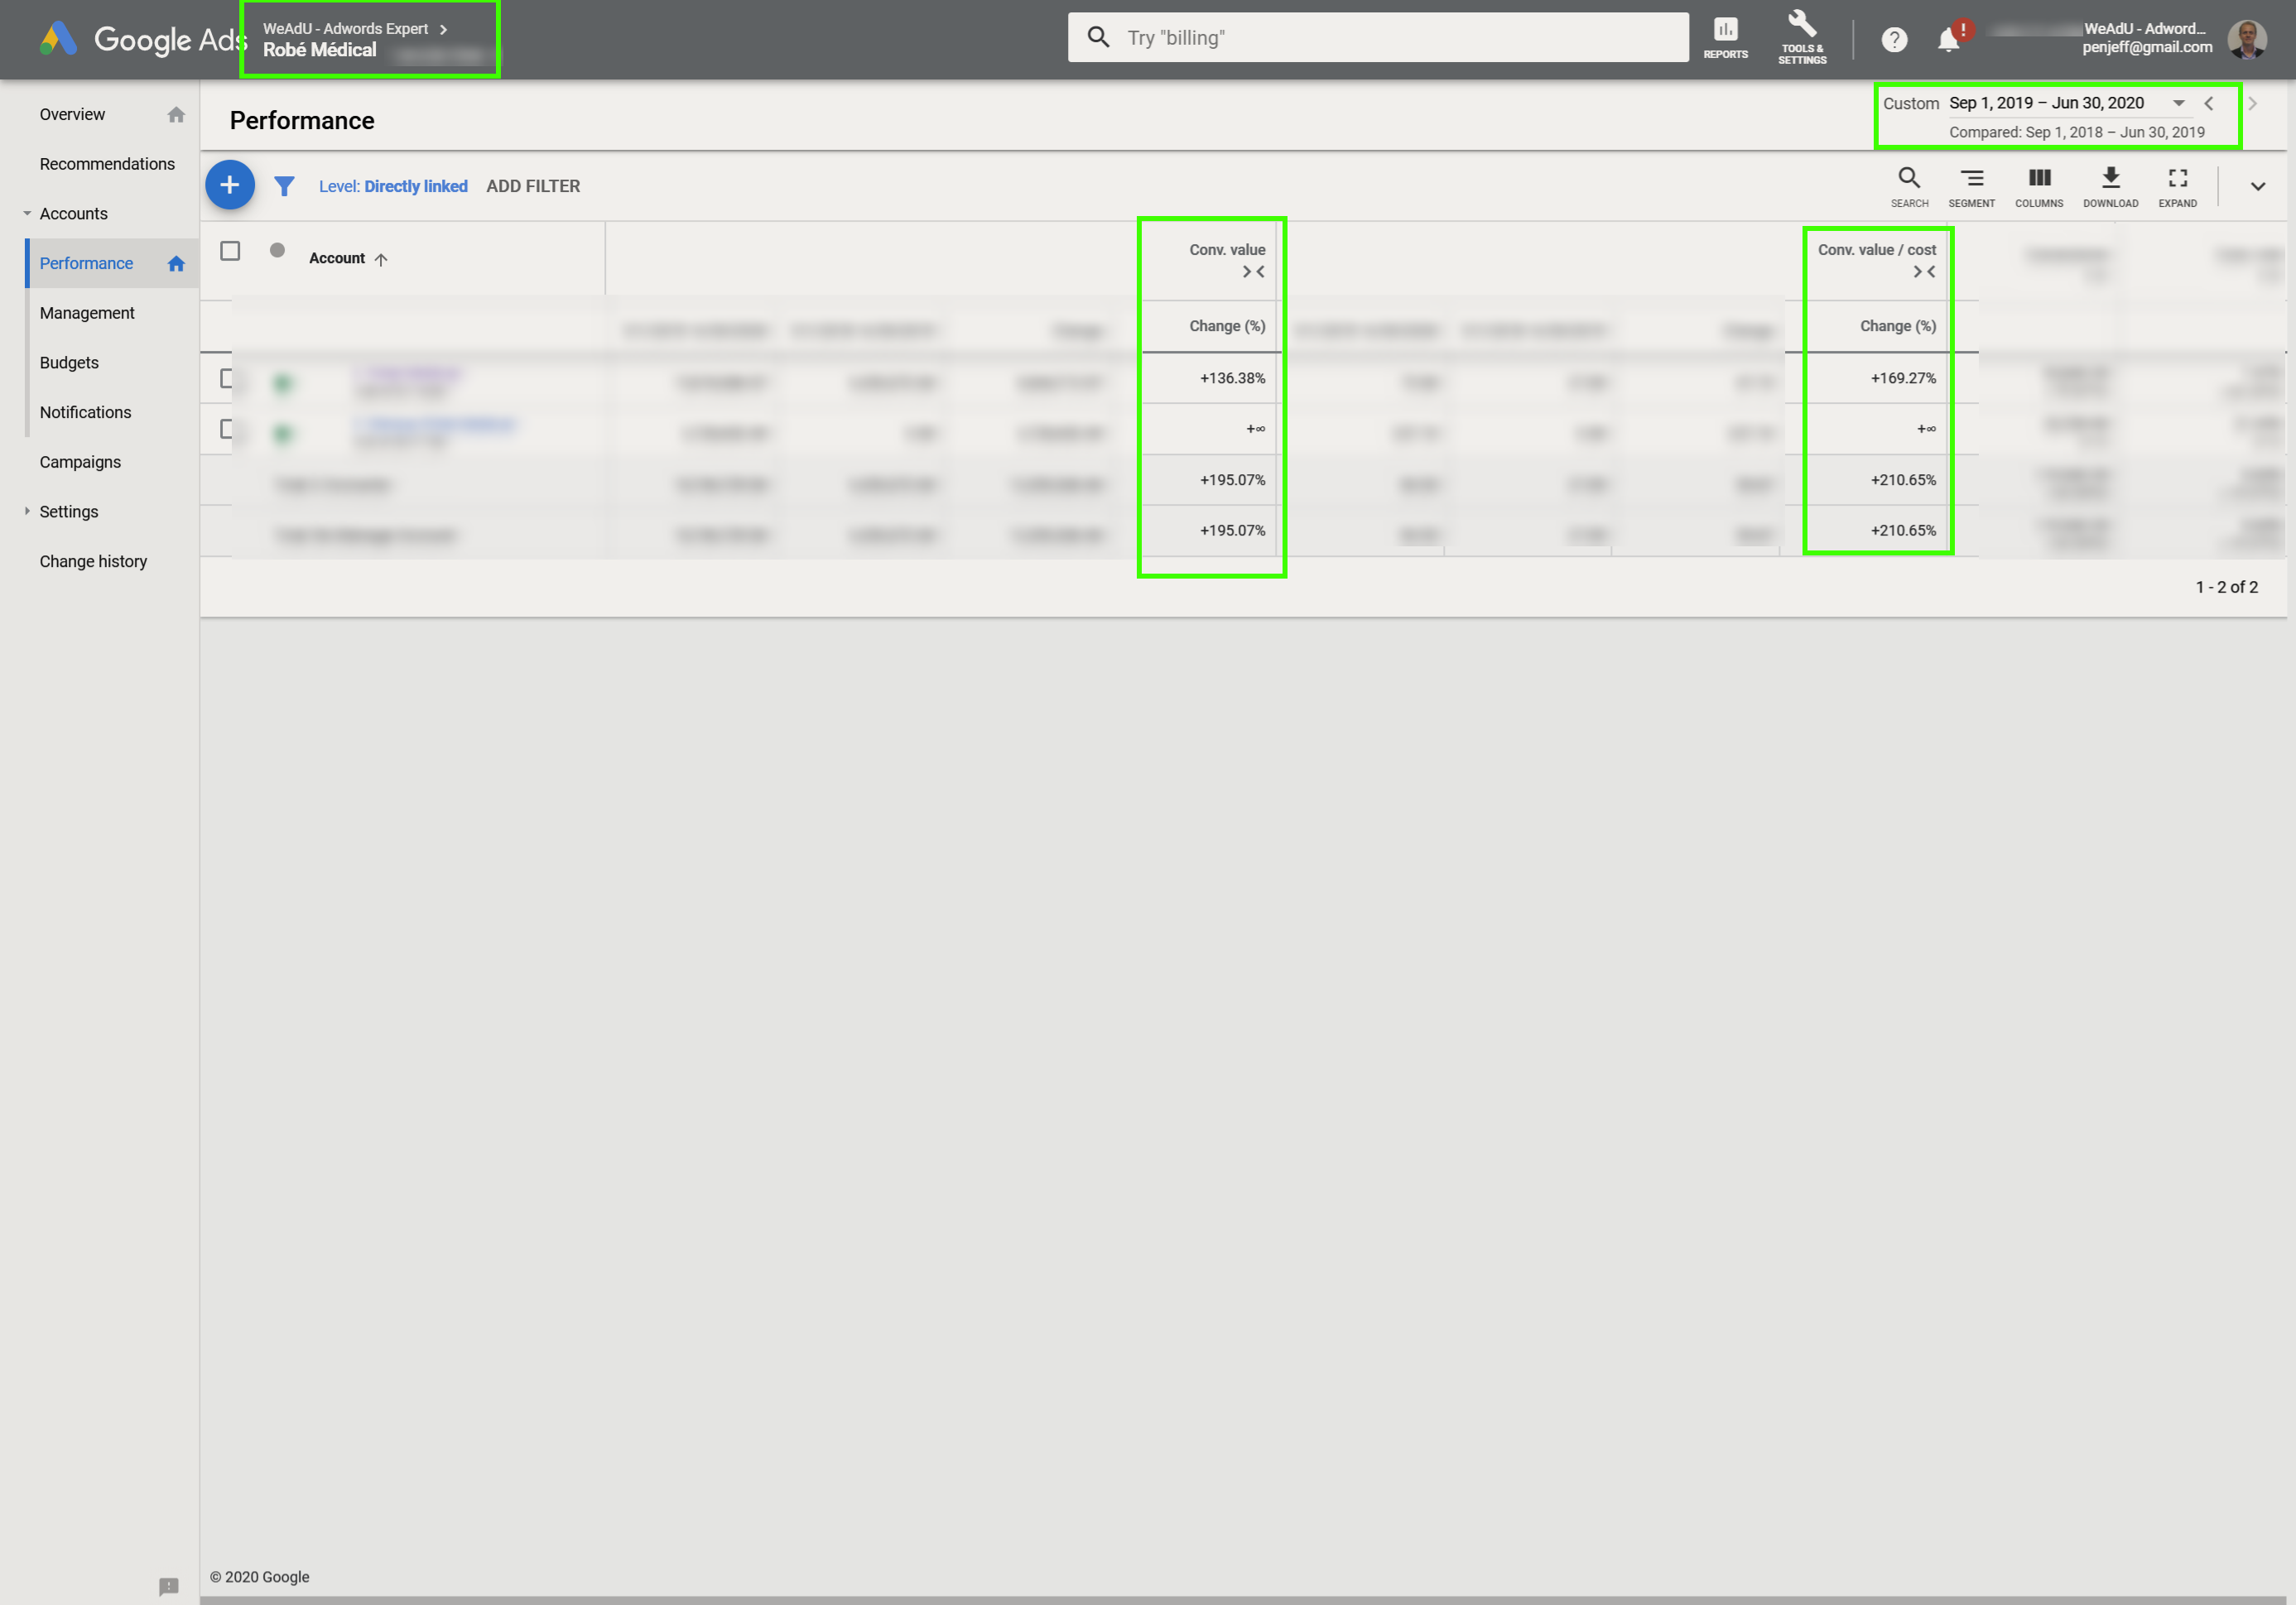This screenshot has width=2296, height=1605.
Task: Tick the checkbox in the +136.38% row
Action: click(227, 379)
